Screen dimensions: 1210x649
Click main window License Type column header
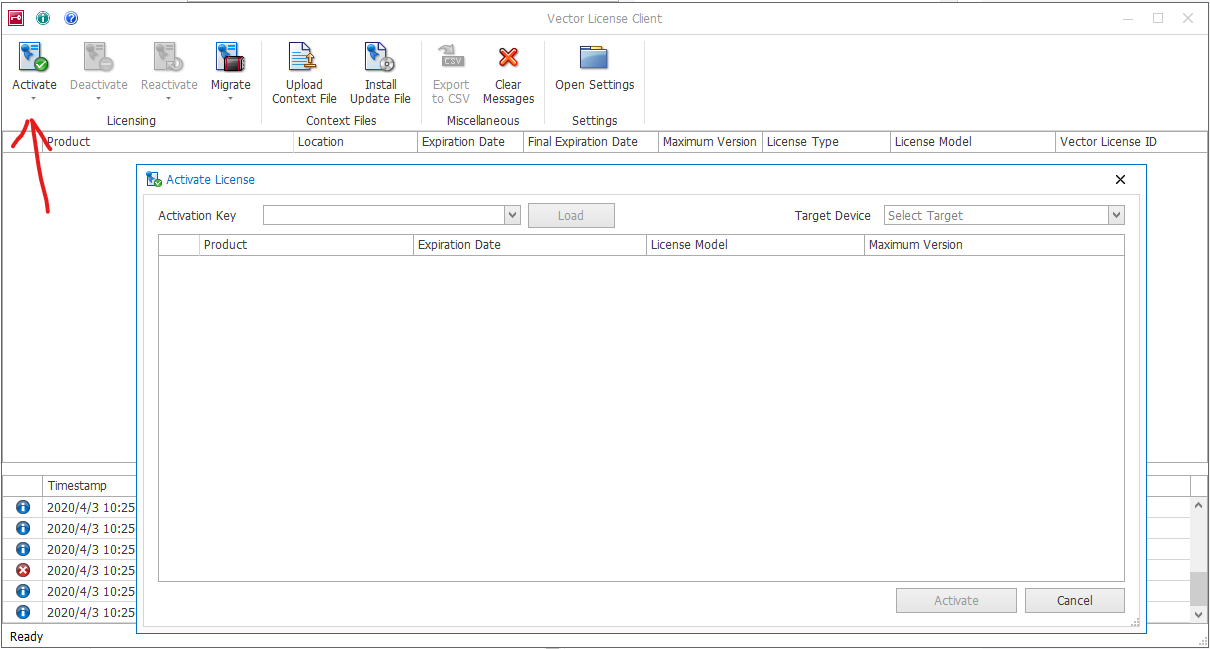tap(826, 142)
